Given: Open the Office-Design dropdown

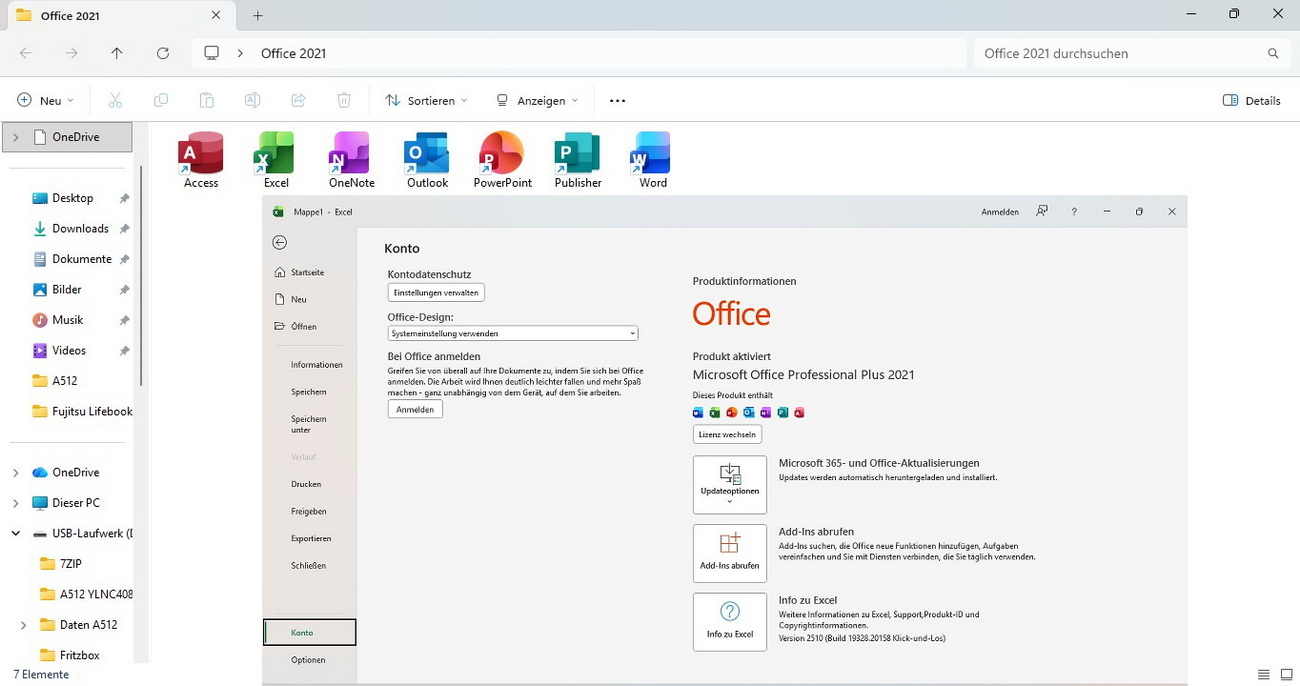Looking at the screenshot, I should click(512, 333).
